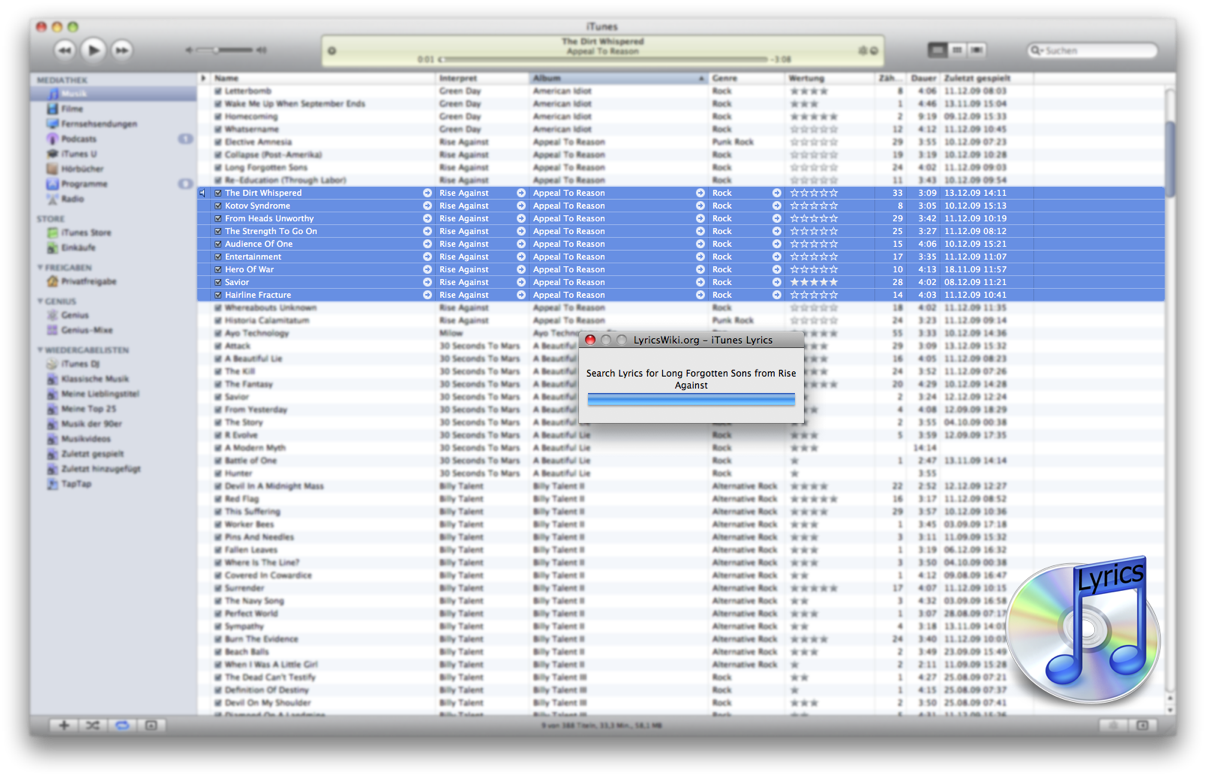Image resolution: width=1206 pixels, height=777 pixels.
Task: Toggle repeat playback
Action: (x=122, y=725)
